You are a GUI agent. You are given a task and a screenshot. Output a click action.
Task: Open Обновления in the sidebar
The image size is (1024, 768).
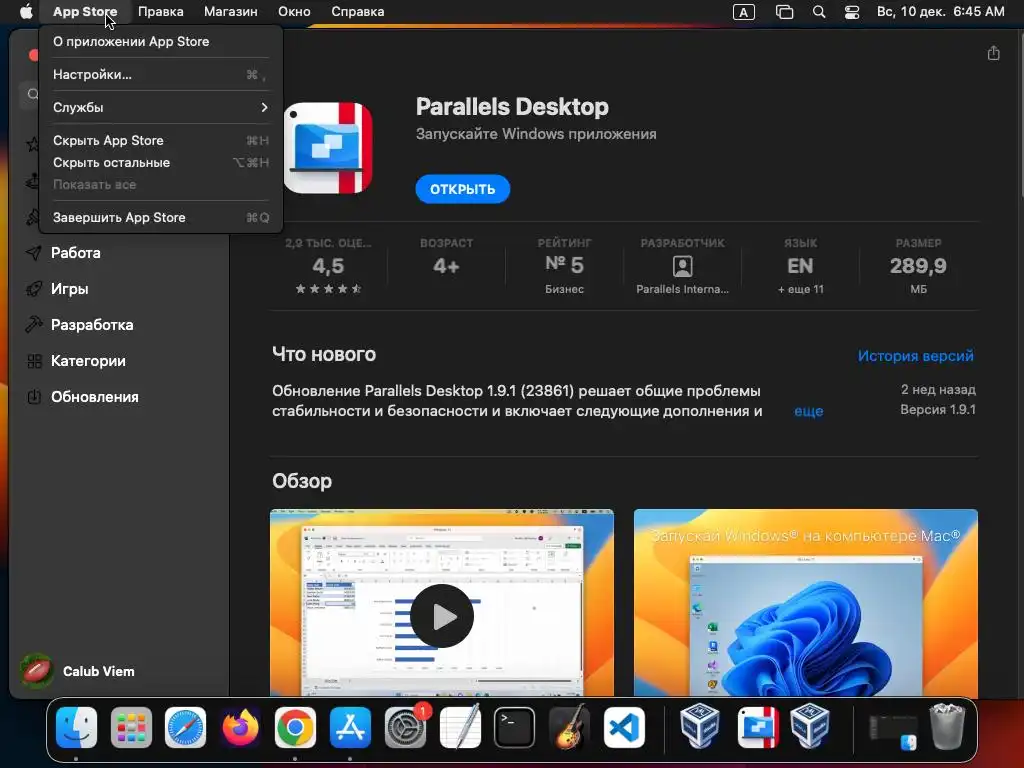click(x=95, y=396)
